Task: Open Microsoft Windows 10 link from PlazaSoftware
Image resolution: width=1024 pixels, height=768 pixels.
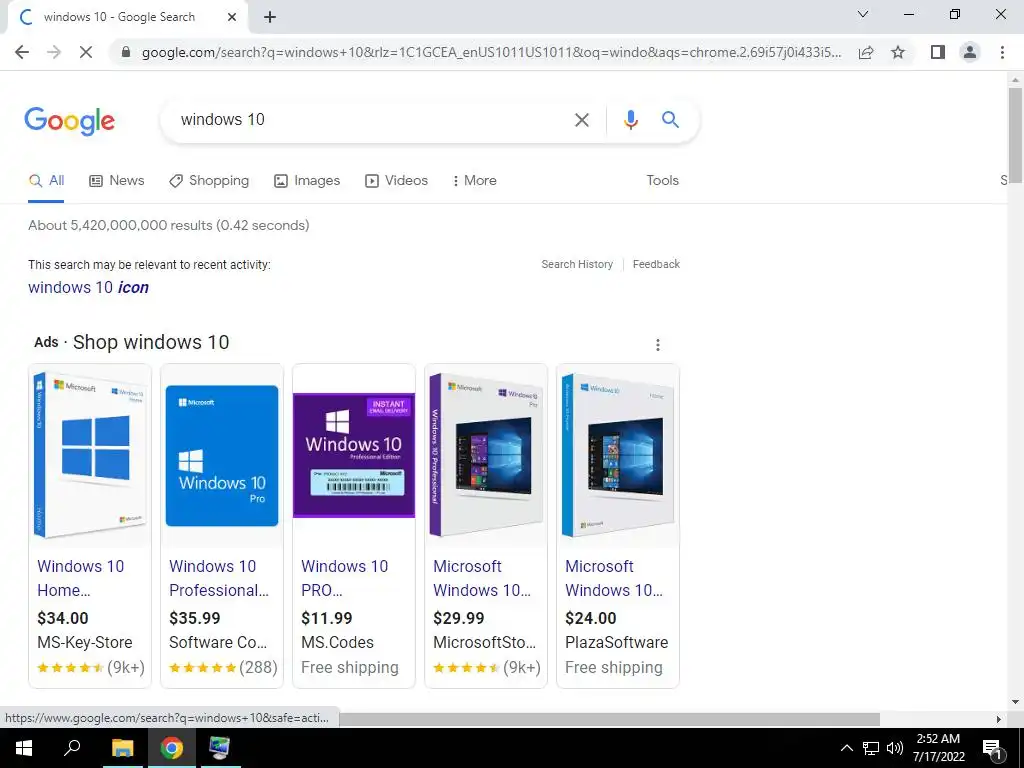Action: click(x=614, y=578)
